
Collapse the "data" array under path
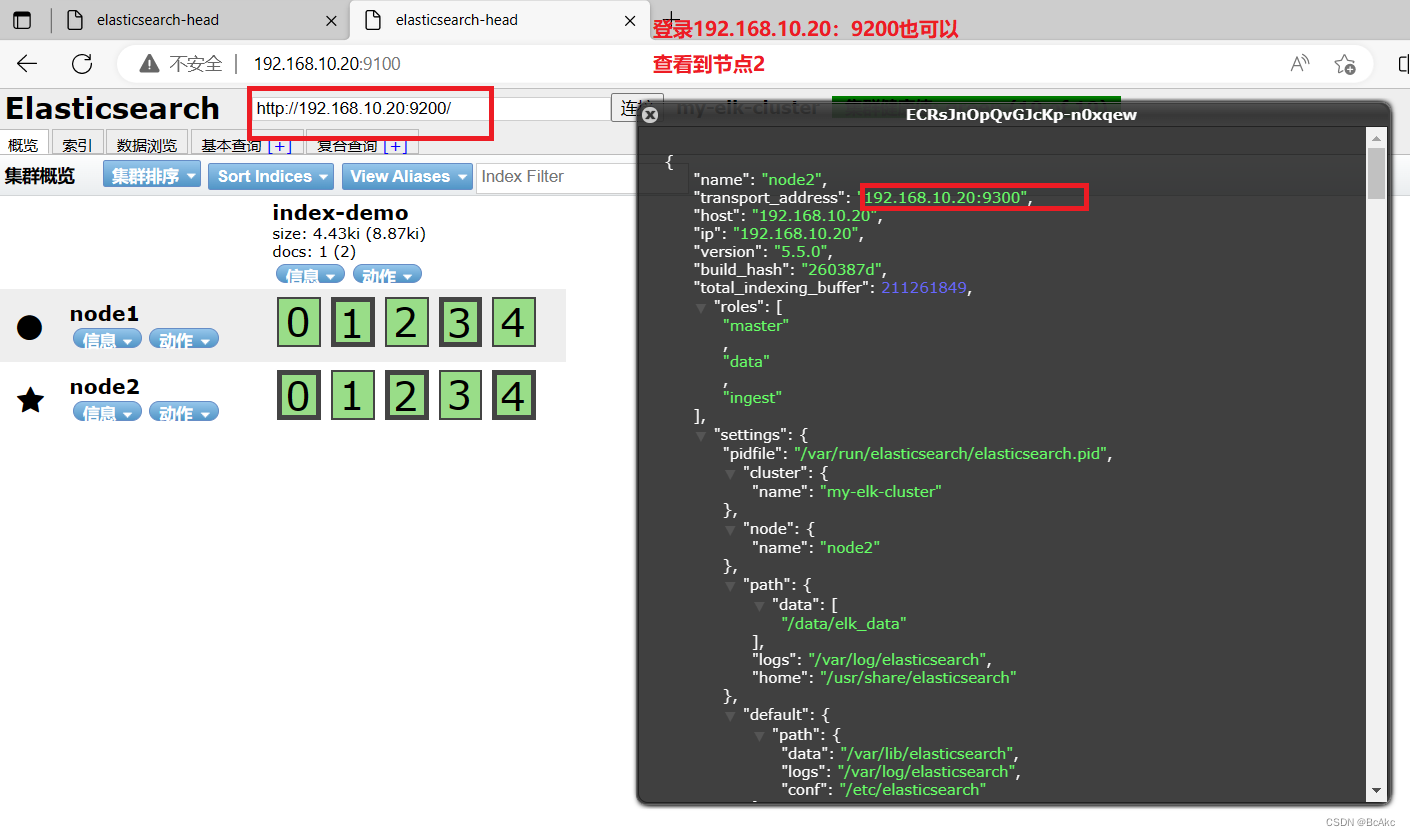pos(761,605)
